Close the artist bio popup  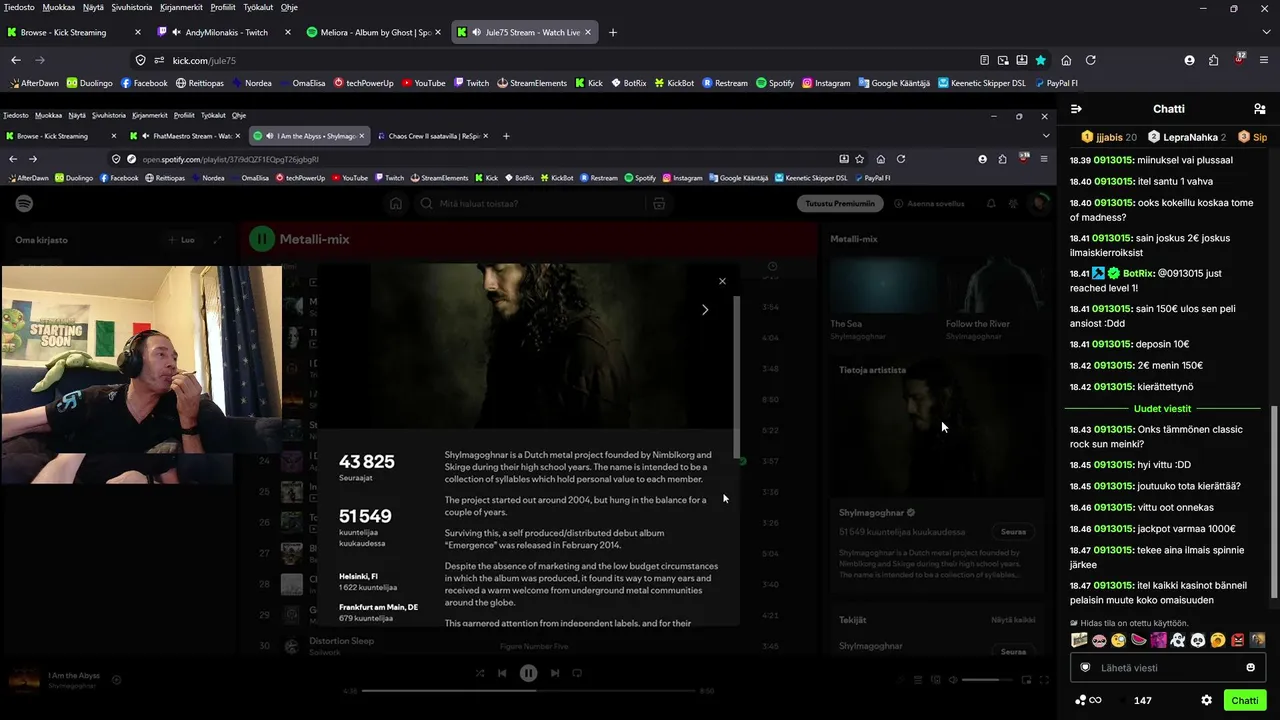[x=722, y=282]
